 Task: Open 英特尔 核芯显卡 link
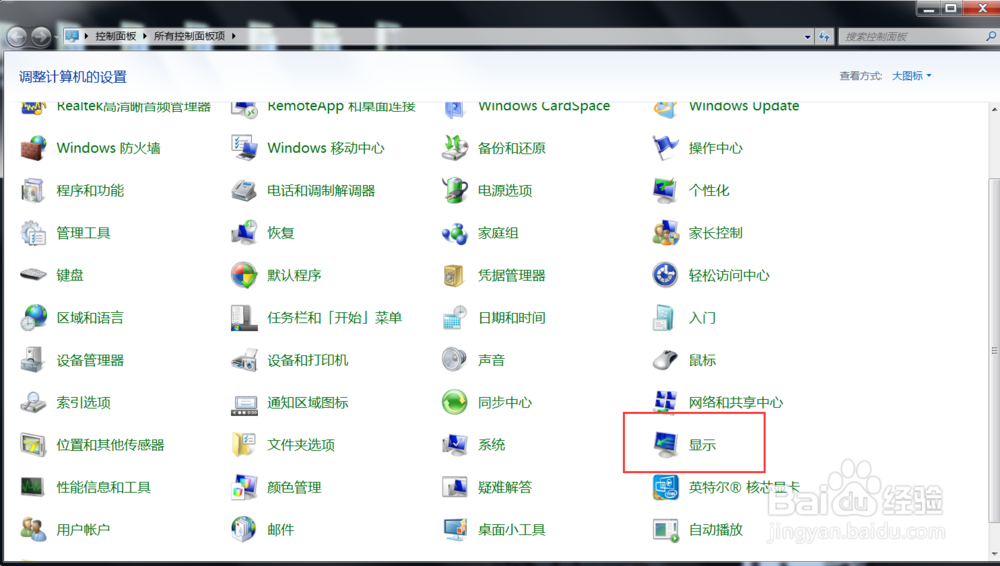(744, 488)
